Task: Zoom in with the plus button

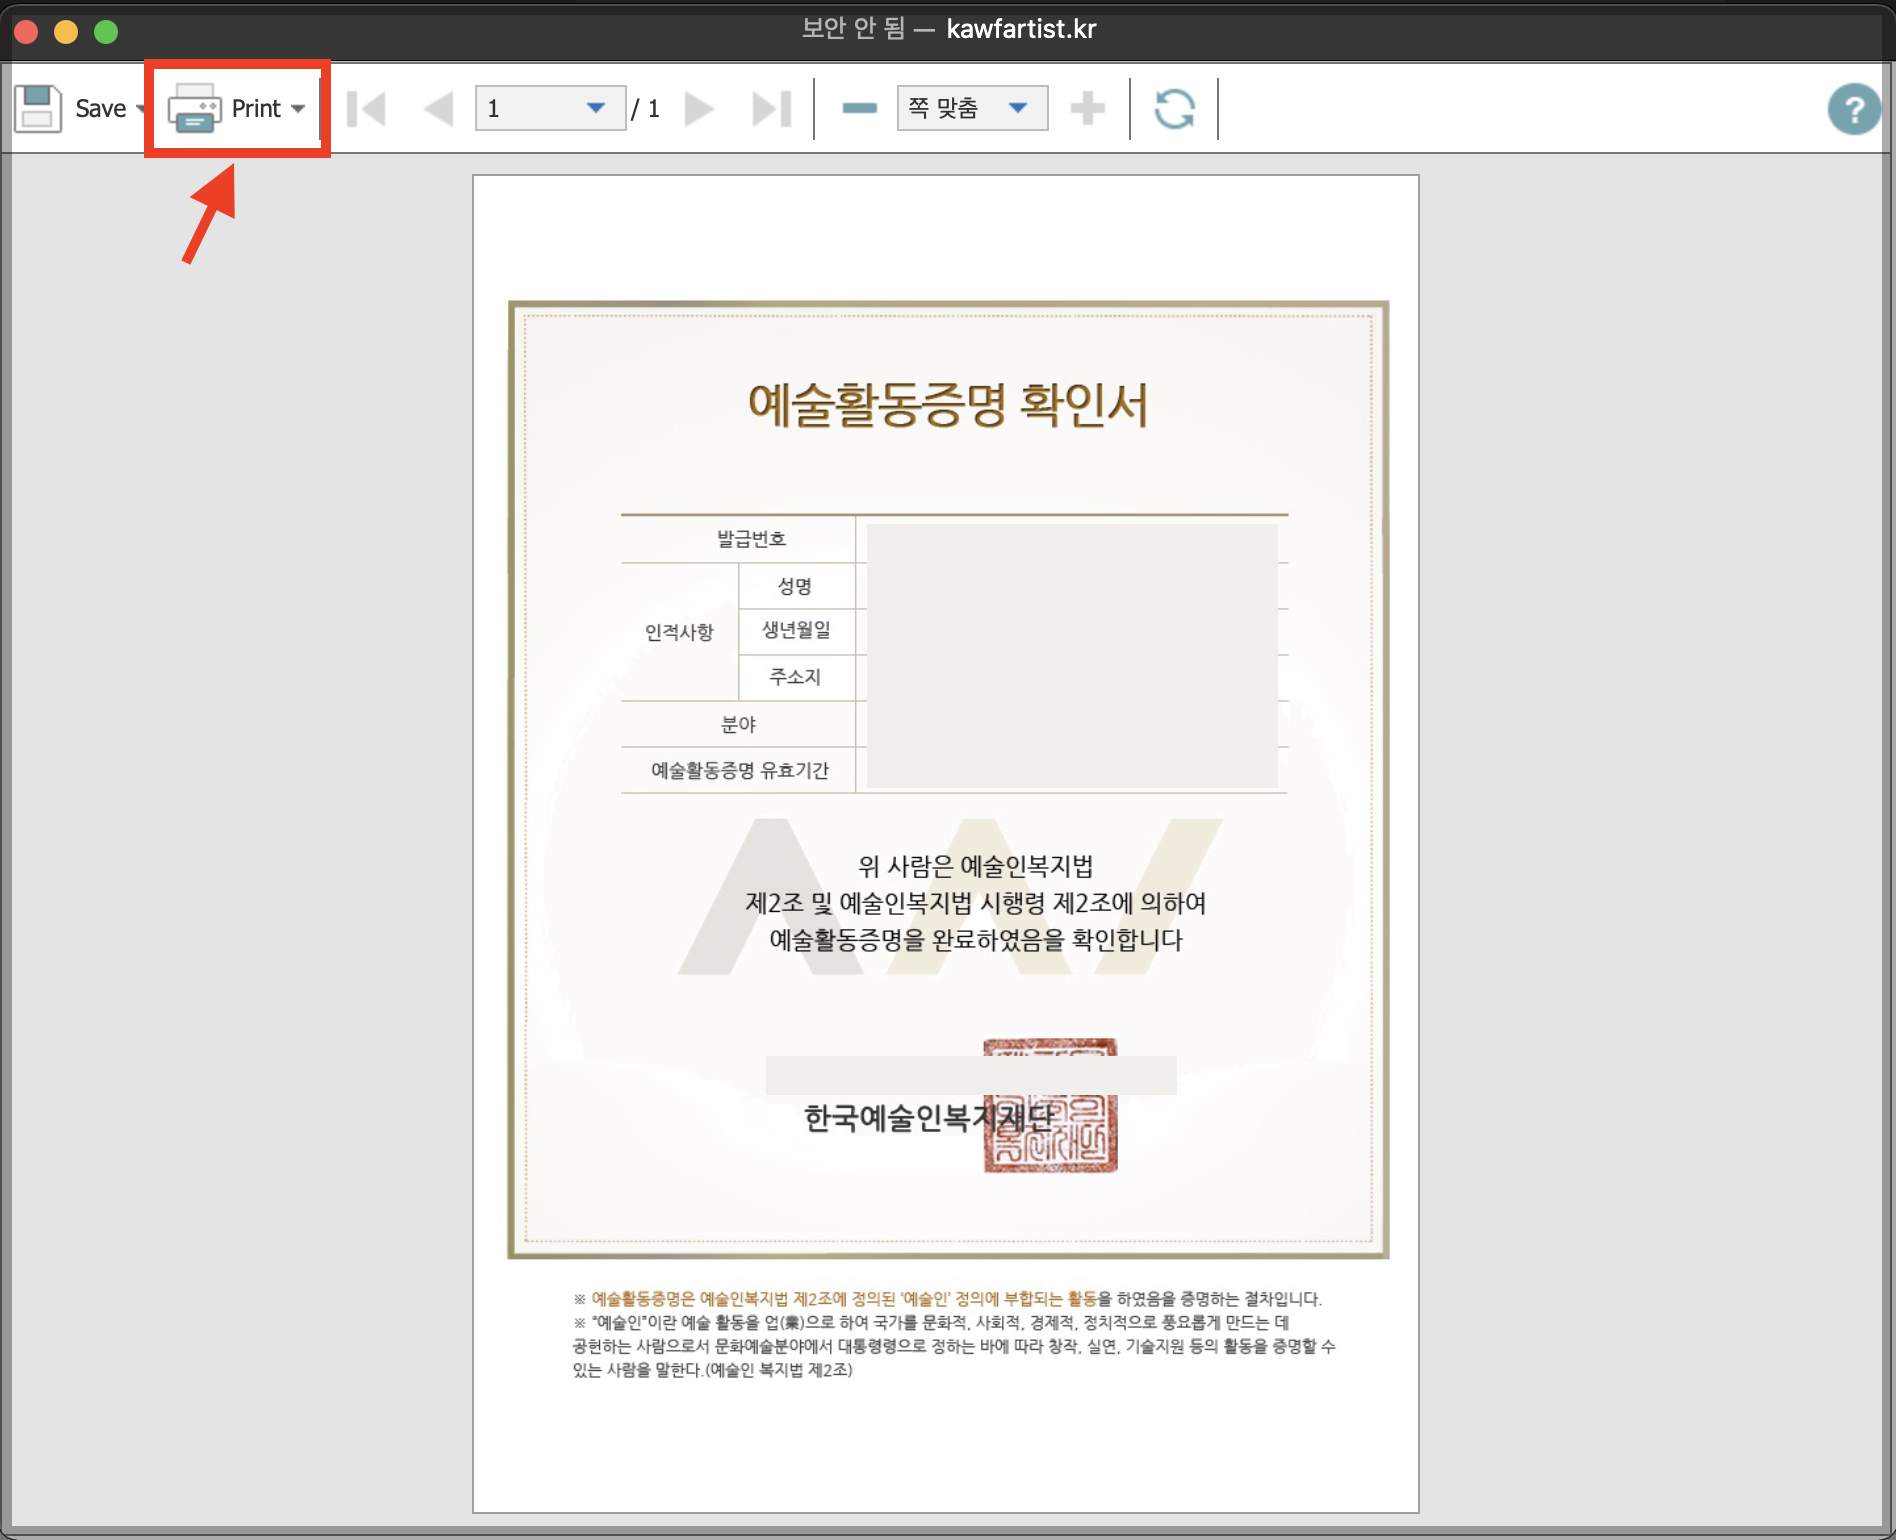Action: click(1087, 108)
